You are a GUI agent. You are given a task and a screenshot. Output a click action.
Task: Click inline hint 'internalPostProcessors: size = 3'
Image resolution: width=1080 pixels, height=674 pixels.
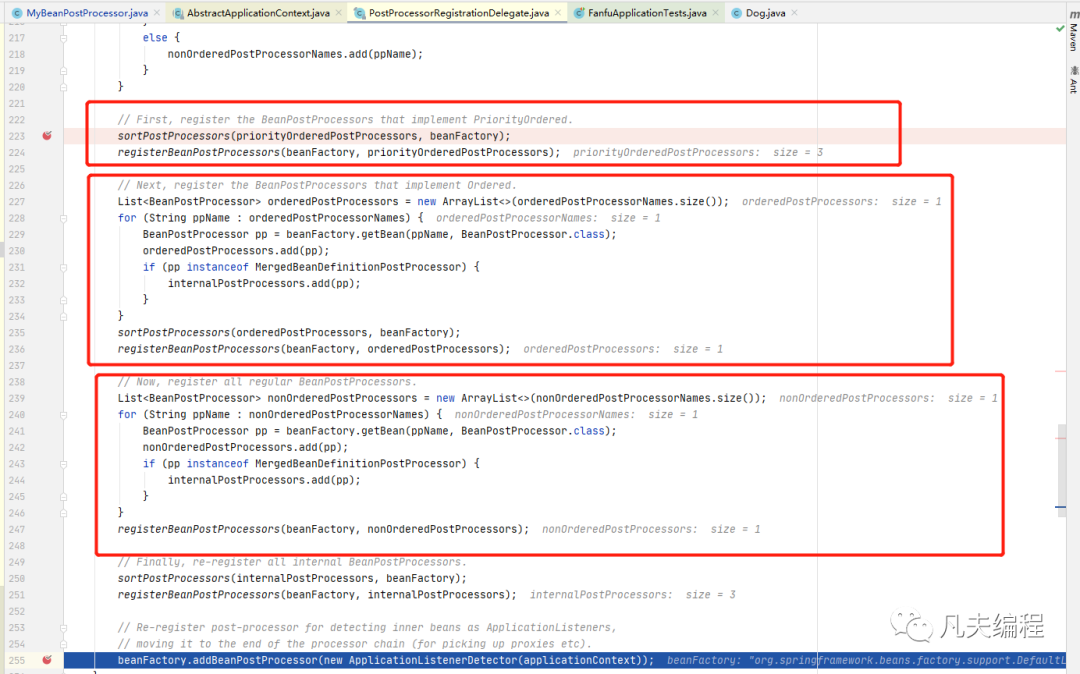(632, 595)
